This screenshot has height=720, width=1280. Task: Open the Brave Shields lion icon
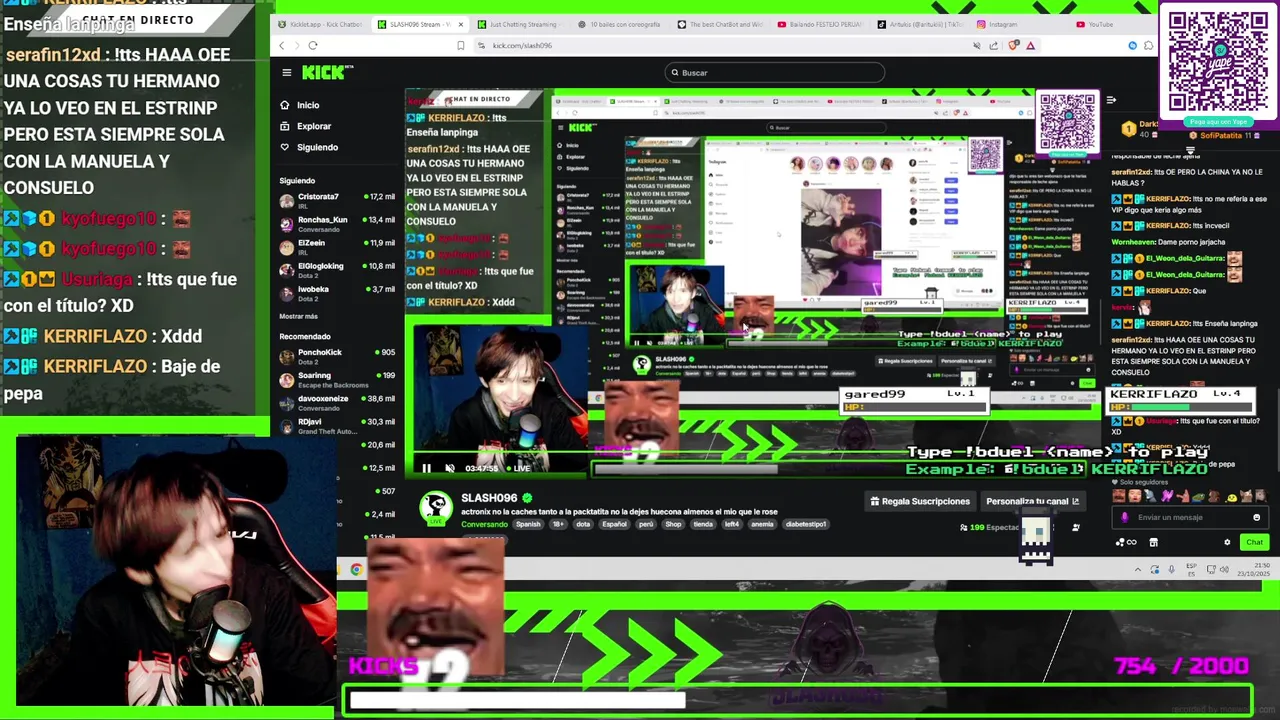coord(1014,45)
